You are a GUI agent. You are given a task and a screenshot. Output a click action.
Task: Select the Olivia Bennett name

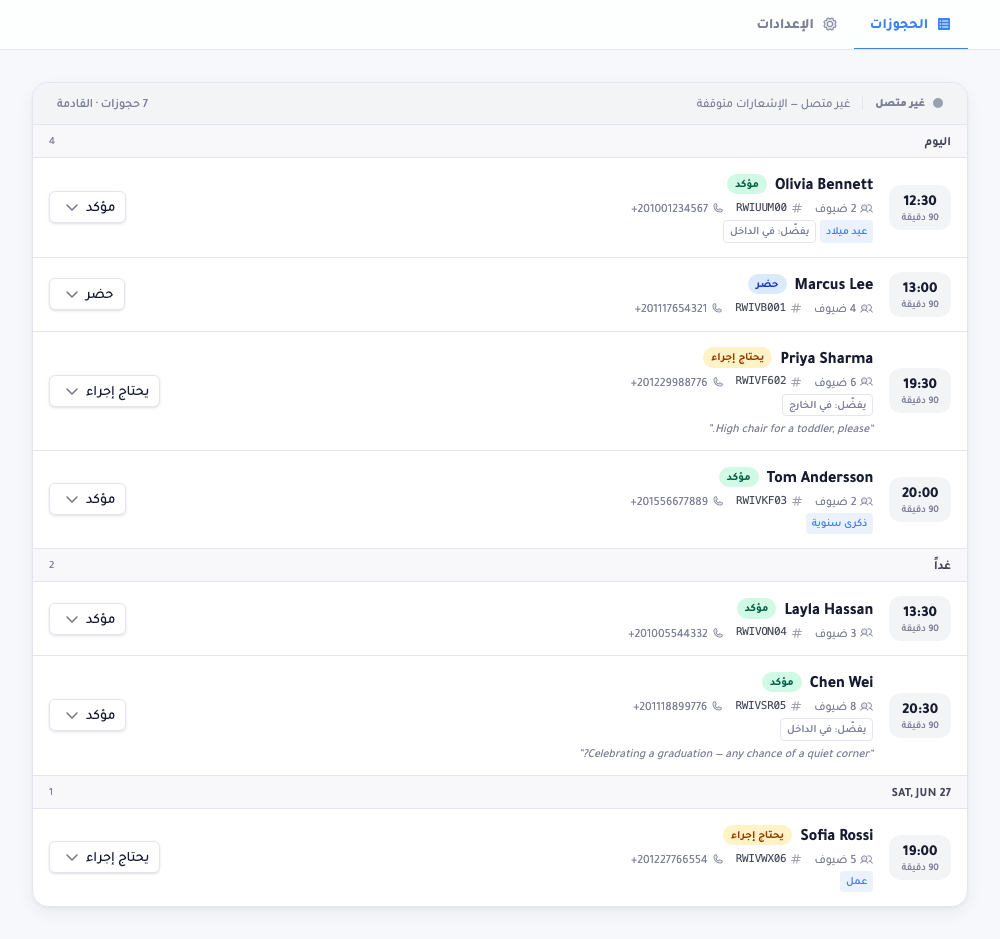(824, 184)
